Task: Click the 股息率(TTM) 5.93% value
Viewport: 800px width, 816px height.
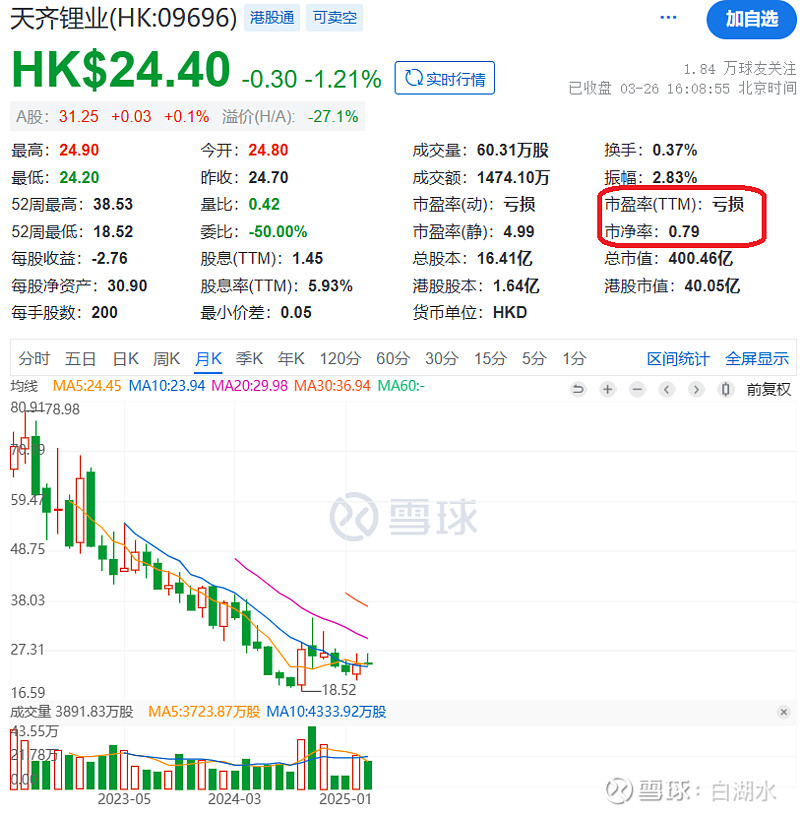Action: point(330,286)
